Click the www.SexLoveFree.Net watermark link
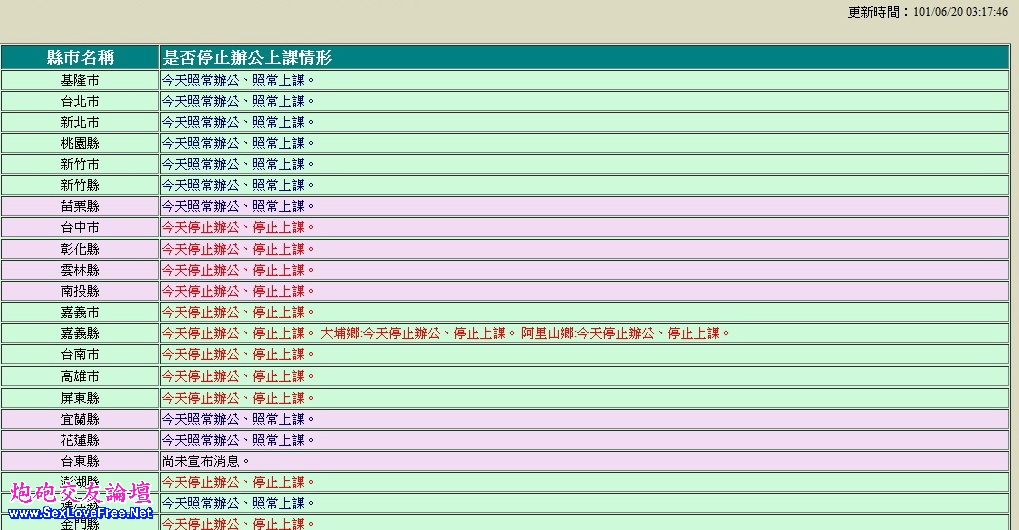This screenshot has width=1019, height=530. click(80, 513)
